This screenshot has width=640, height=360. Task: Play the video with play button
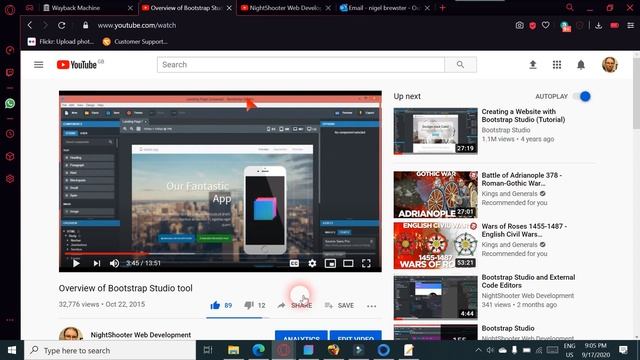(76, 263)
